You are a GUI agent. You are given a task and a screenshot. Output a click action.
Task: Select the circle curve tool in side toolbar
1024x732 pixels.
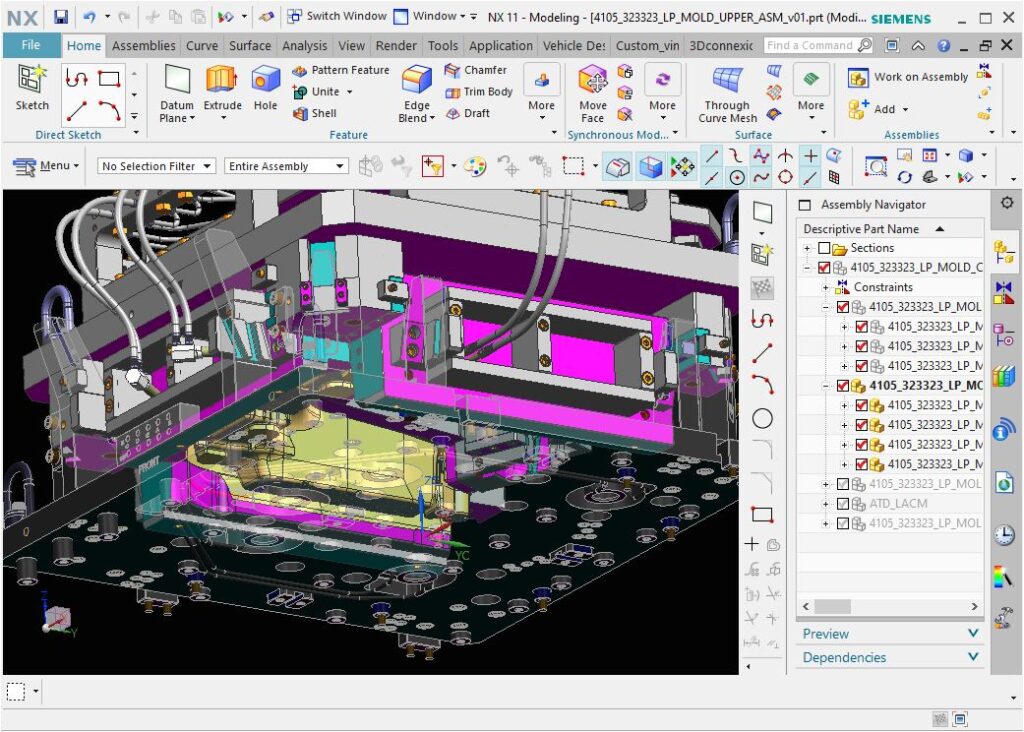click(x=762, y=419)
